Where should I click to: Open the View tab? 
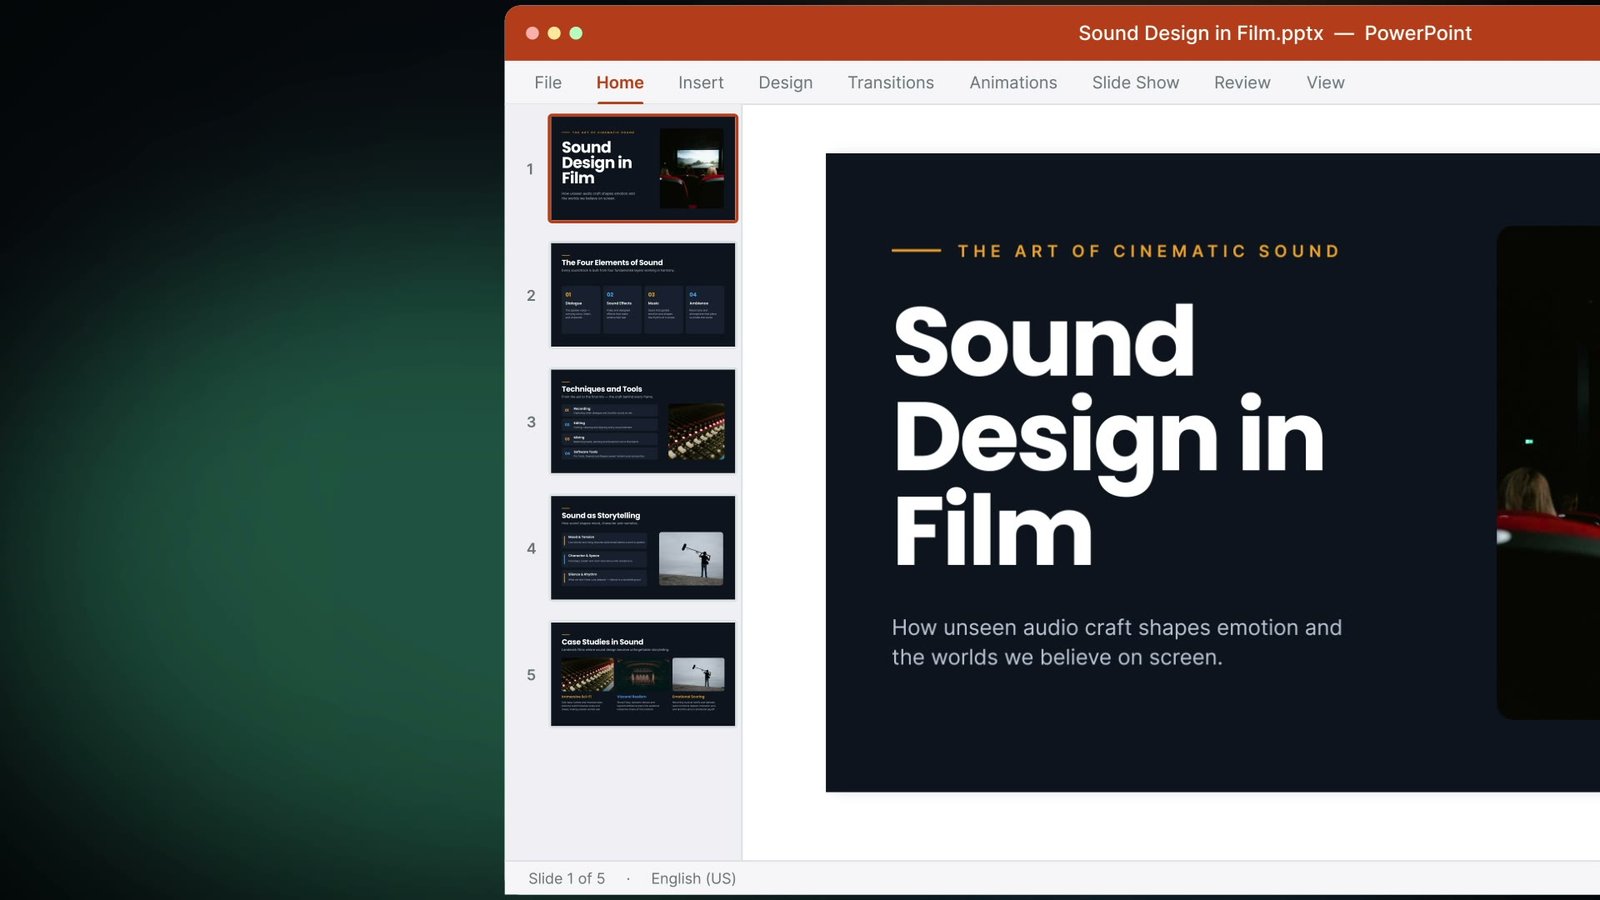click(1326, 83)
